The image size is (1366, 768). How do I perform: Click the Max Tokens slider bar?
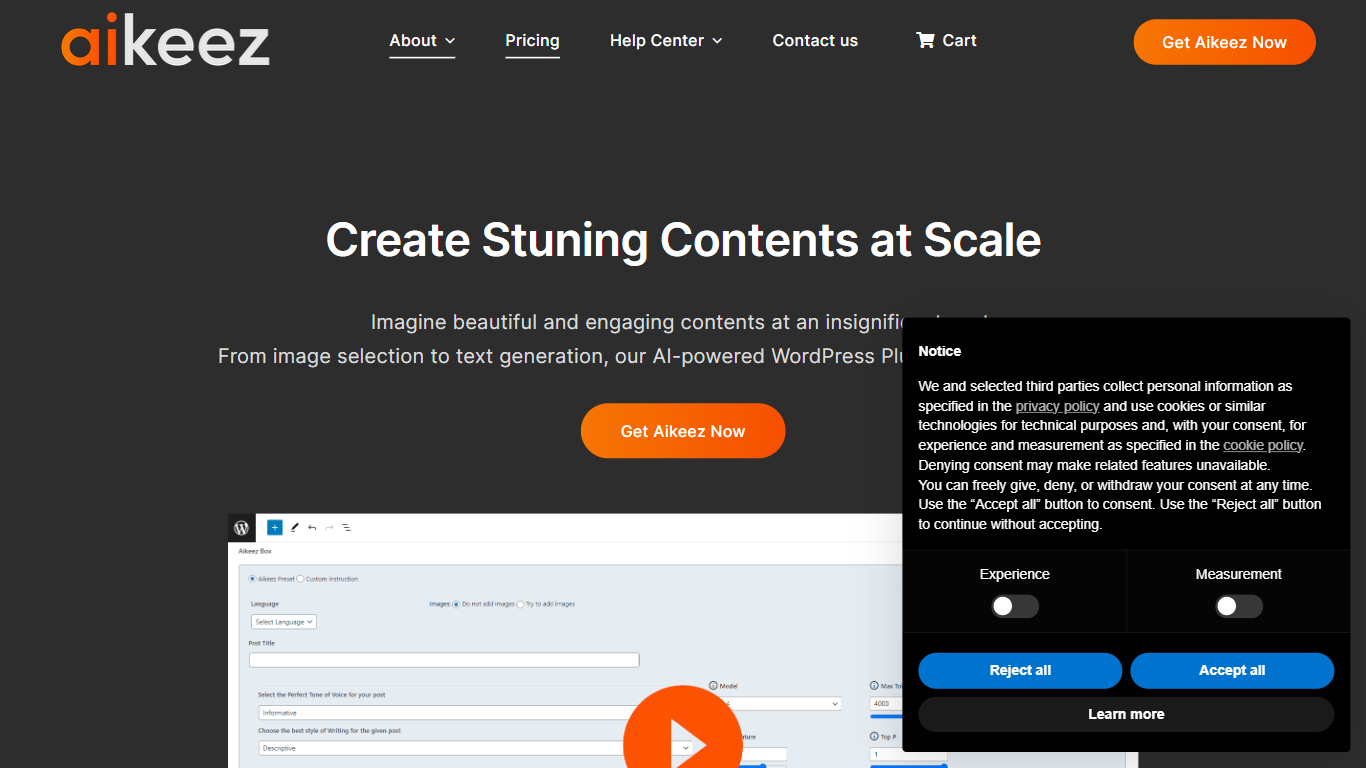point(886,716)
